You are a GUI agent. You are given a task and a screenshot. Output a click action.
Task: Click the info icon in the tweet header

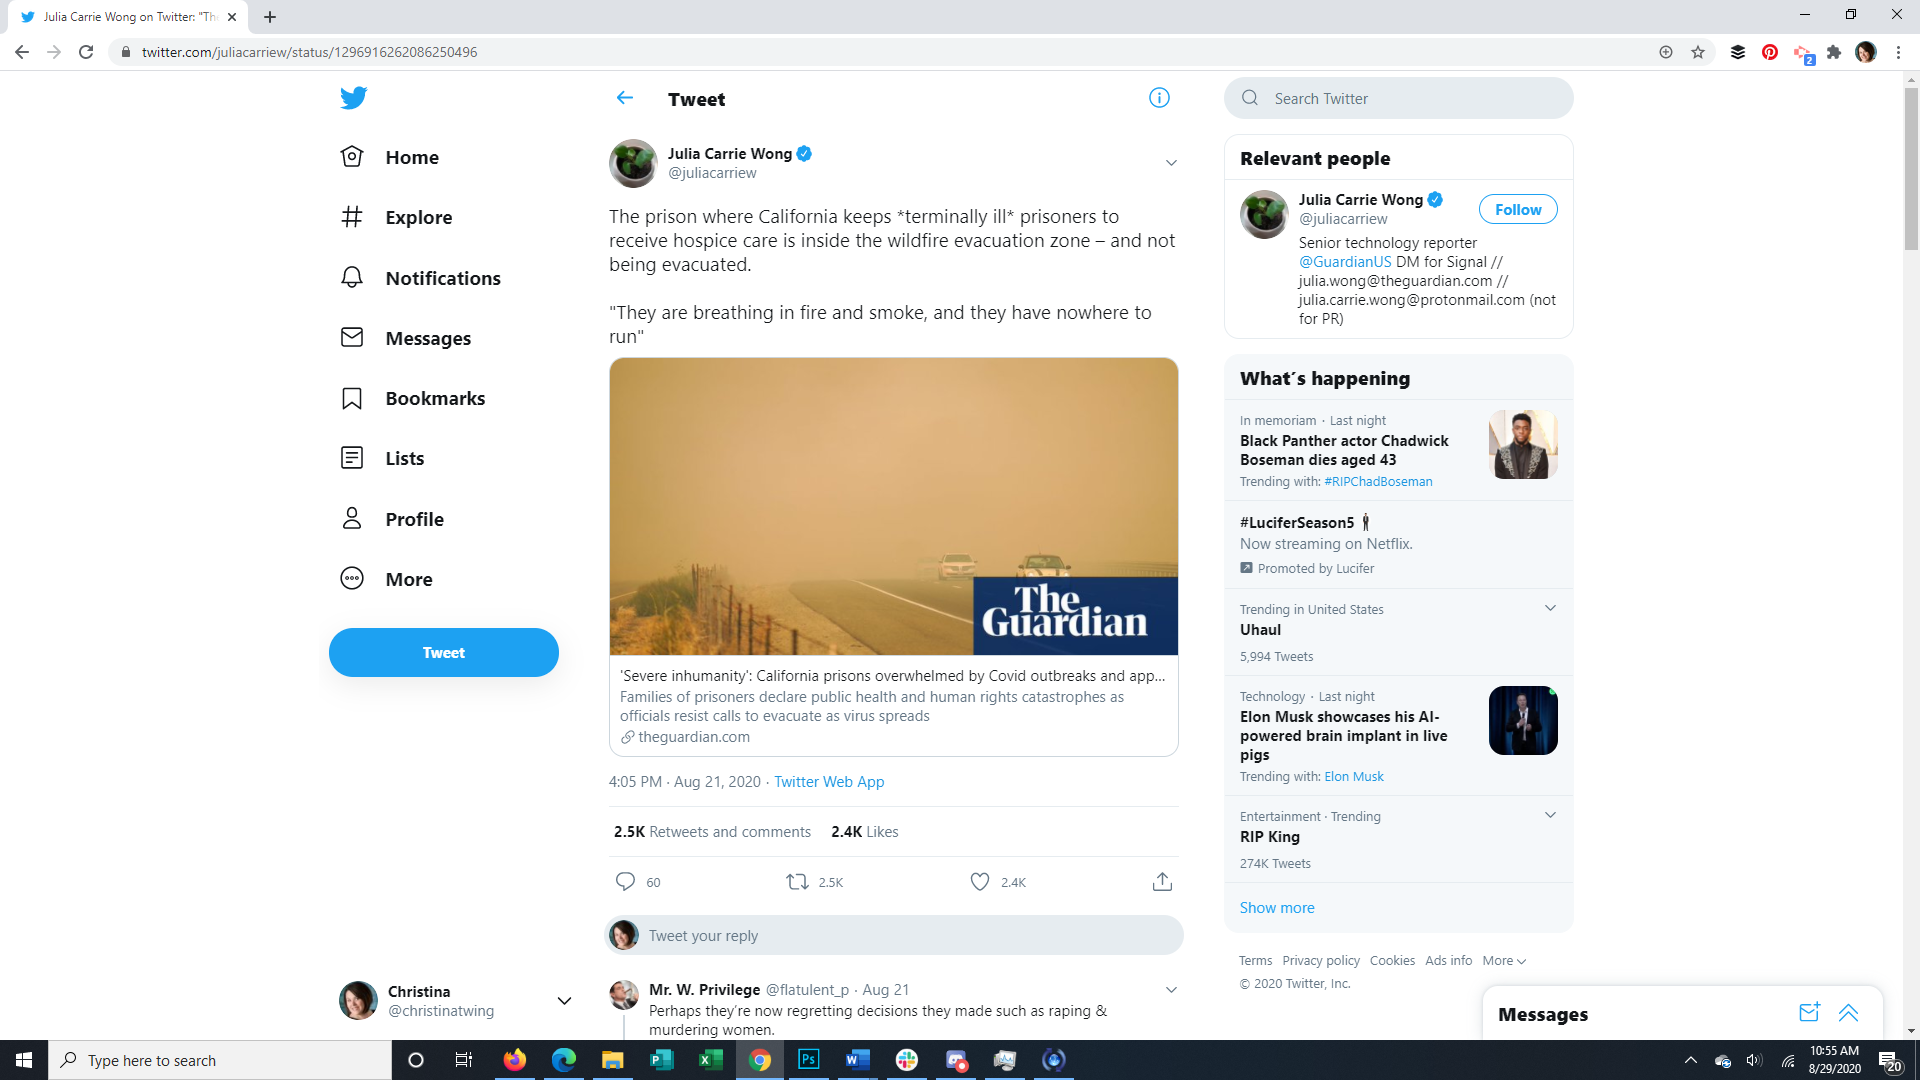(1159, 98)
